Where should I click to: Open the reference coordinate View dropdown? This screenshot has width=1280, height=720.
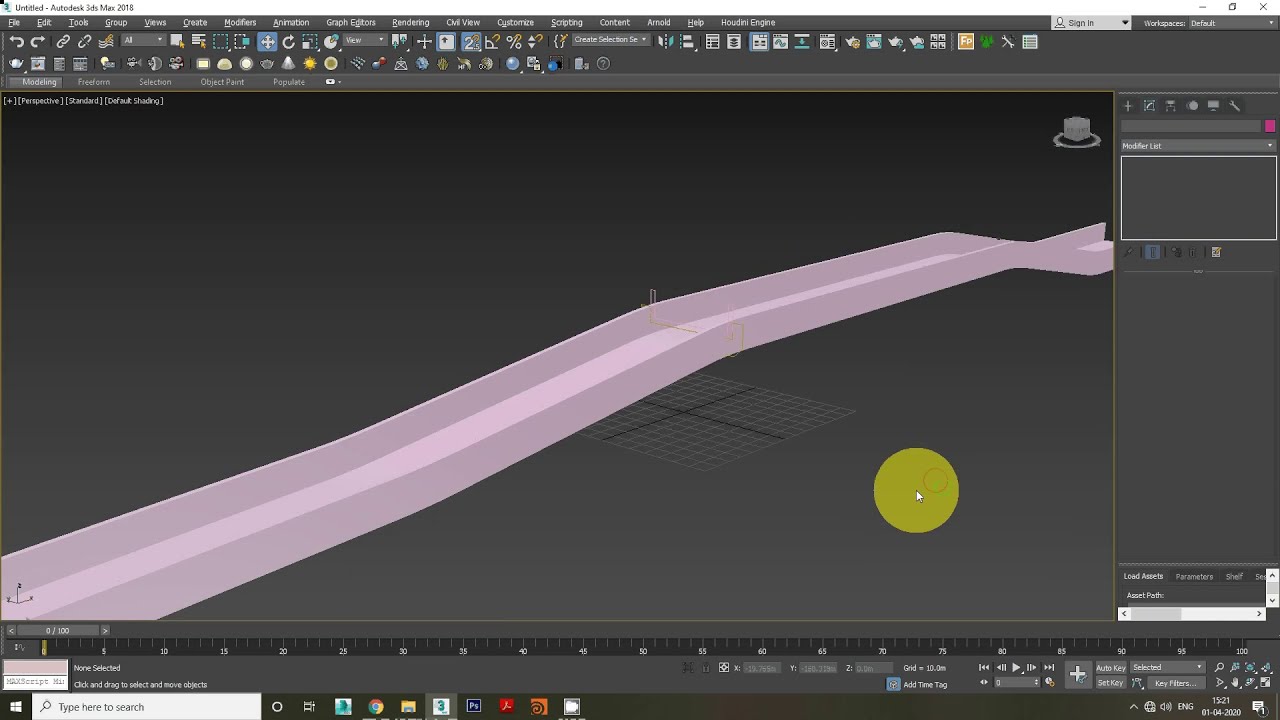click(364, 41)
